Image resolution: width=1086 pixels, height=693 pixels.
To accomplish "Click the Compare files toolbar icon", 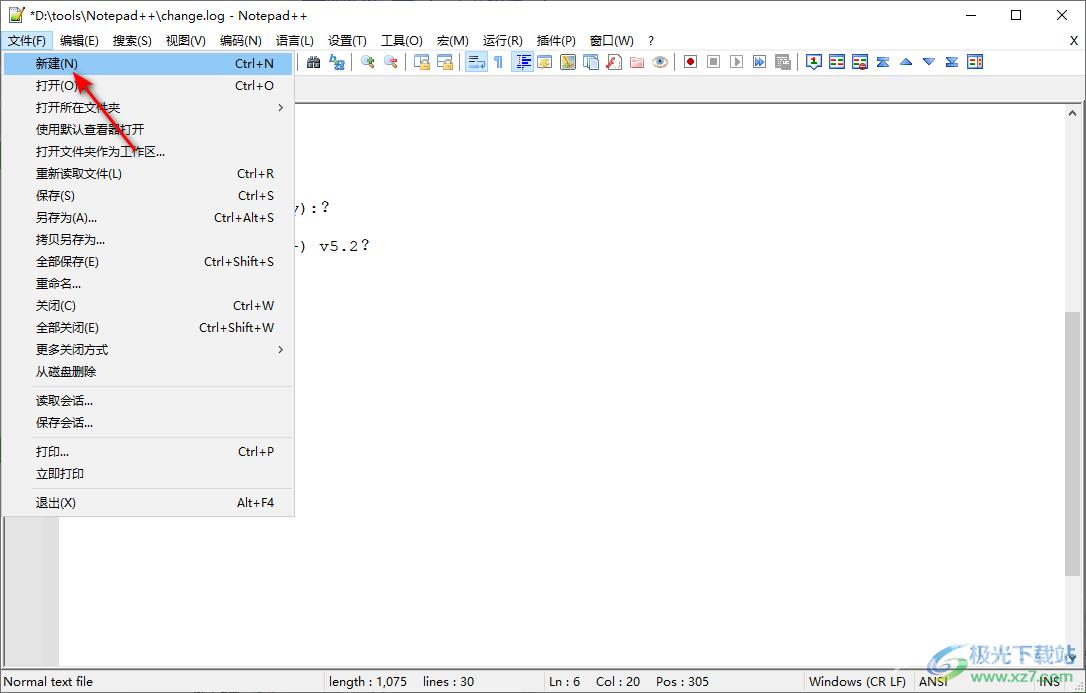I will pos(837,62).
